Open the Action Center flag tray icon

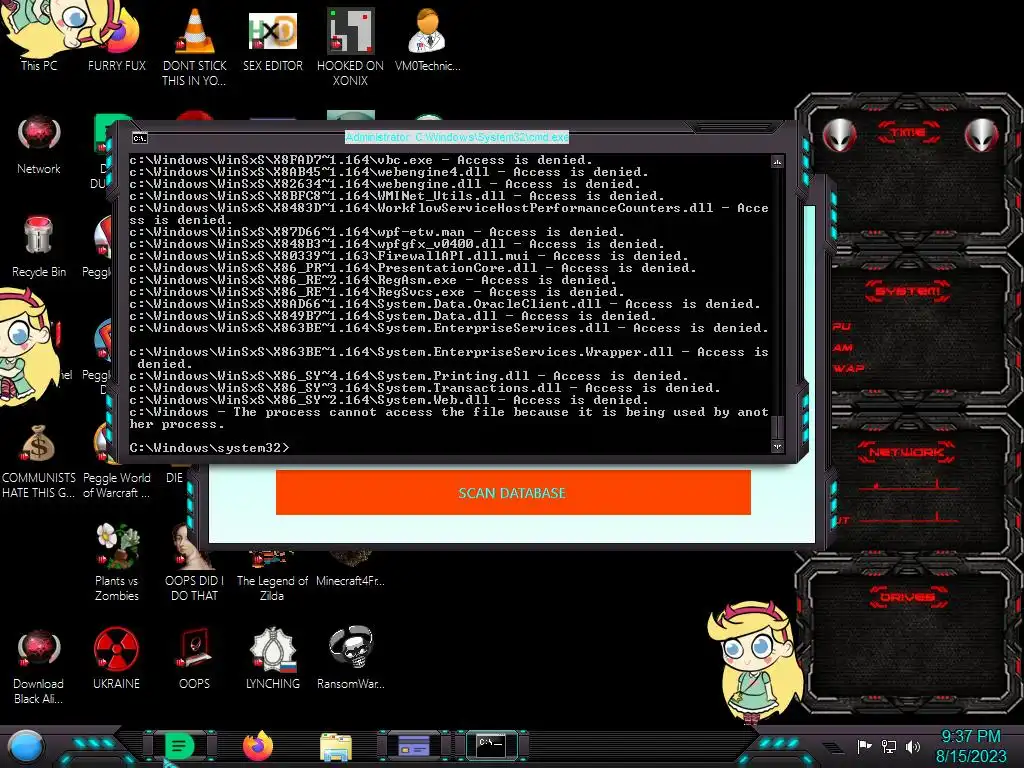tap(864, 746)
